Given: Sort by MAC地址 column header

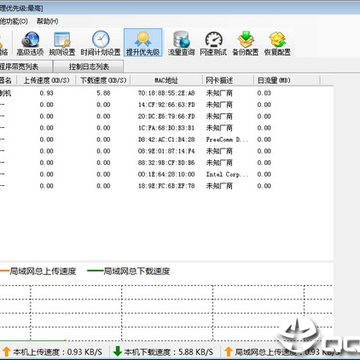Looking at the screenshot, I should point(166,80).
